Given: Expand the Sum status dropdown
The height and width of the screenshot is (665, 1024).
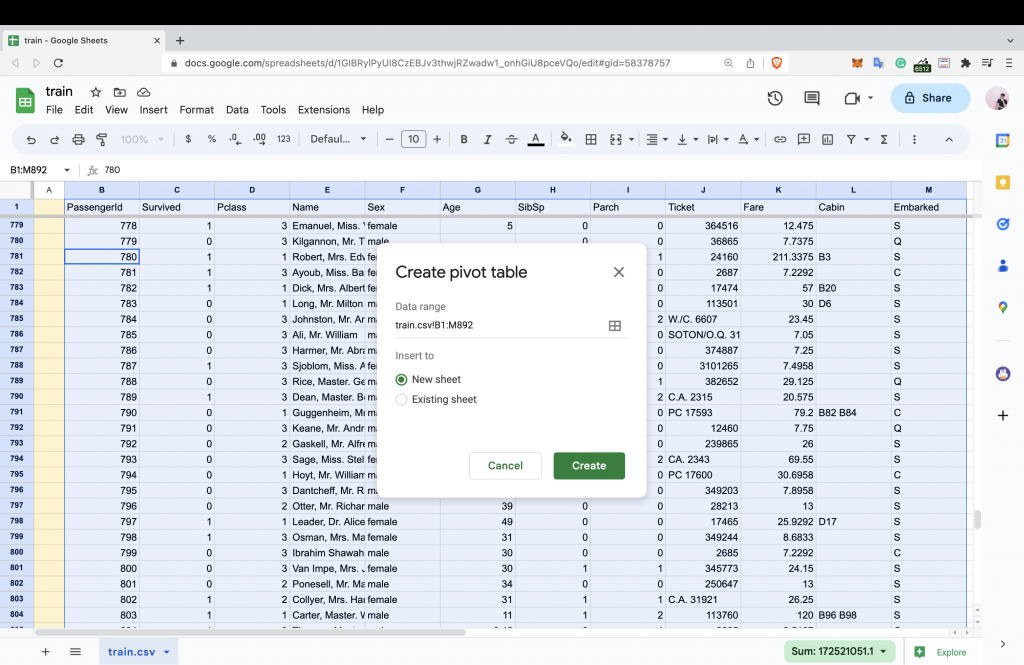Looking at the screenshot, I should [884, 651].
